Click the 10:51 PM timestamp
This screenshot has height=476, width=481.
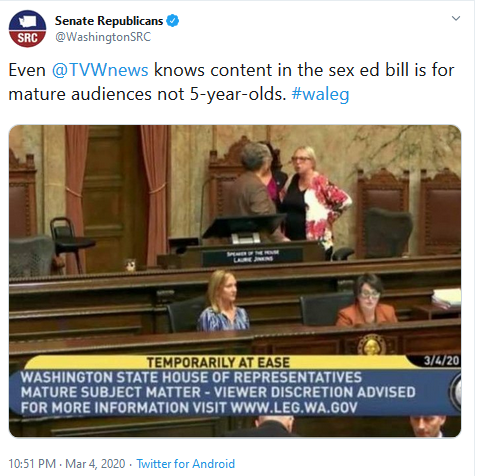coord(32,464)
